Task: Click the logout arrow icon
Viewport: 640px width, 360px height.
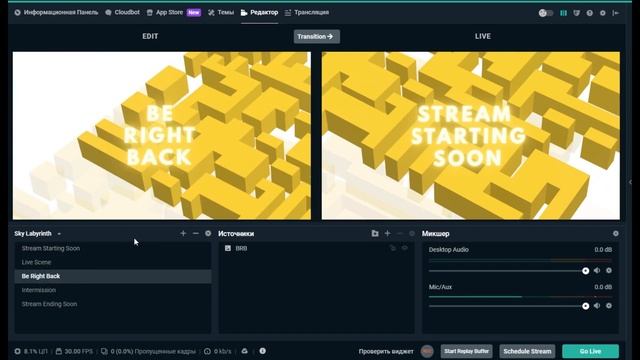Action: click(616, 13)
